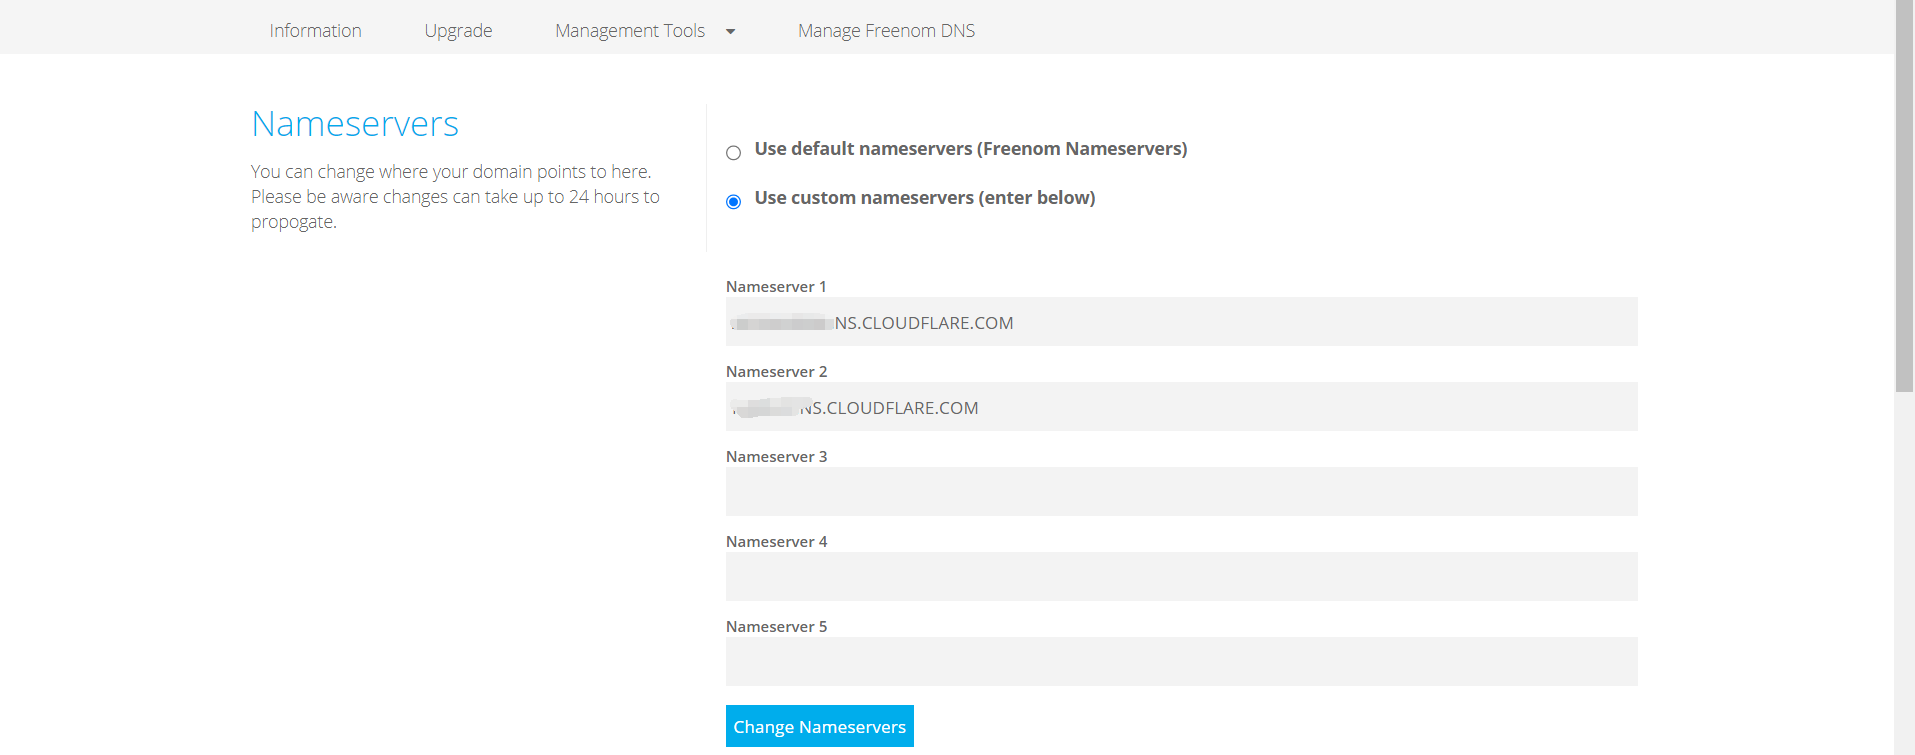Open the Information tab

[315, 31]
